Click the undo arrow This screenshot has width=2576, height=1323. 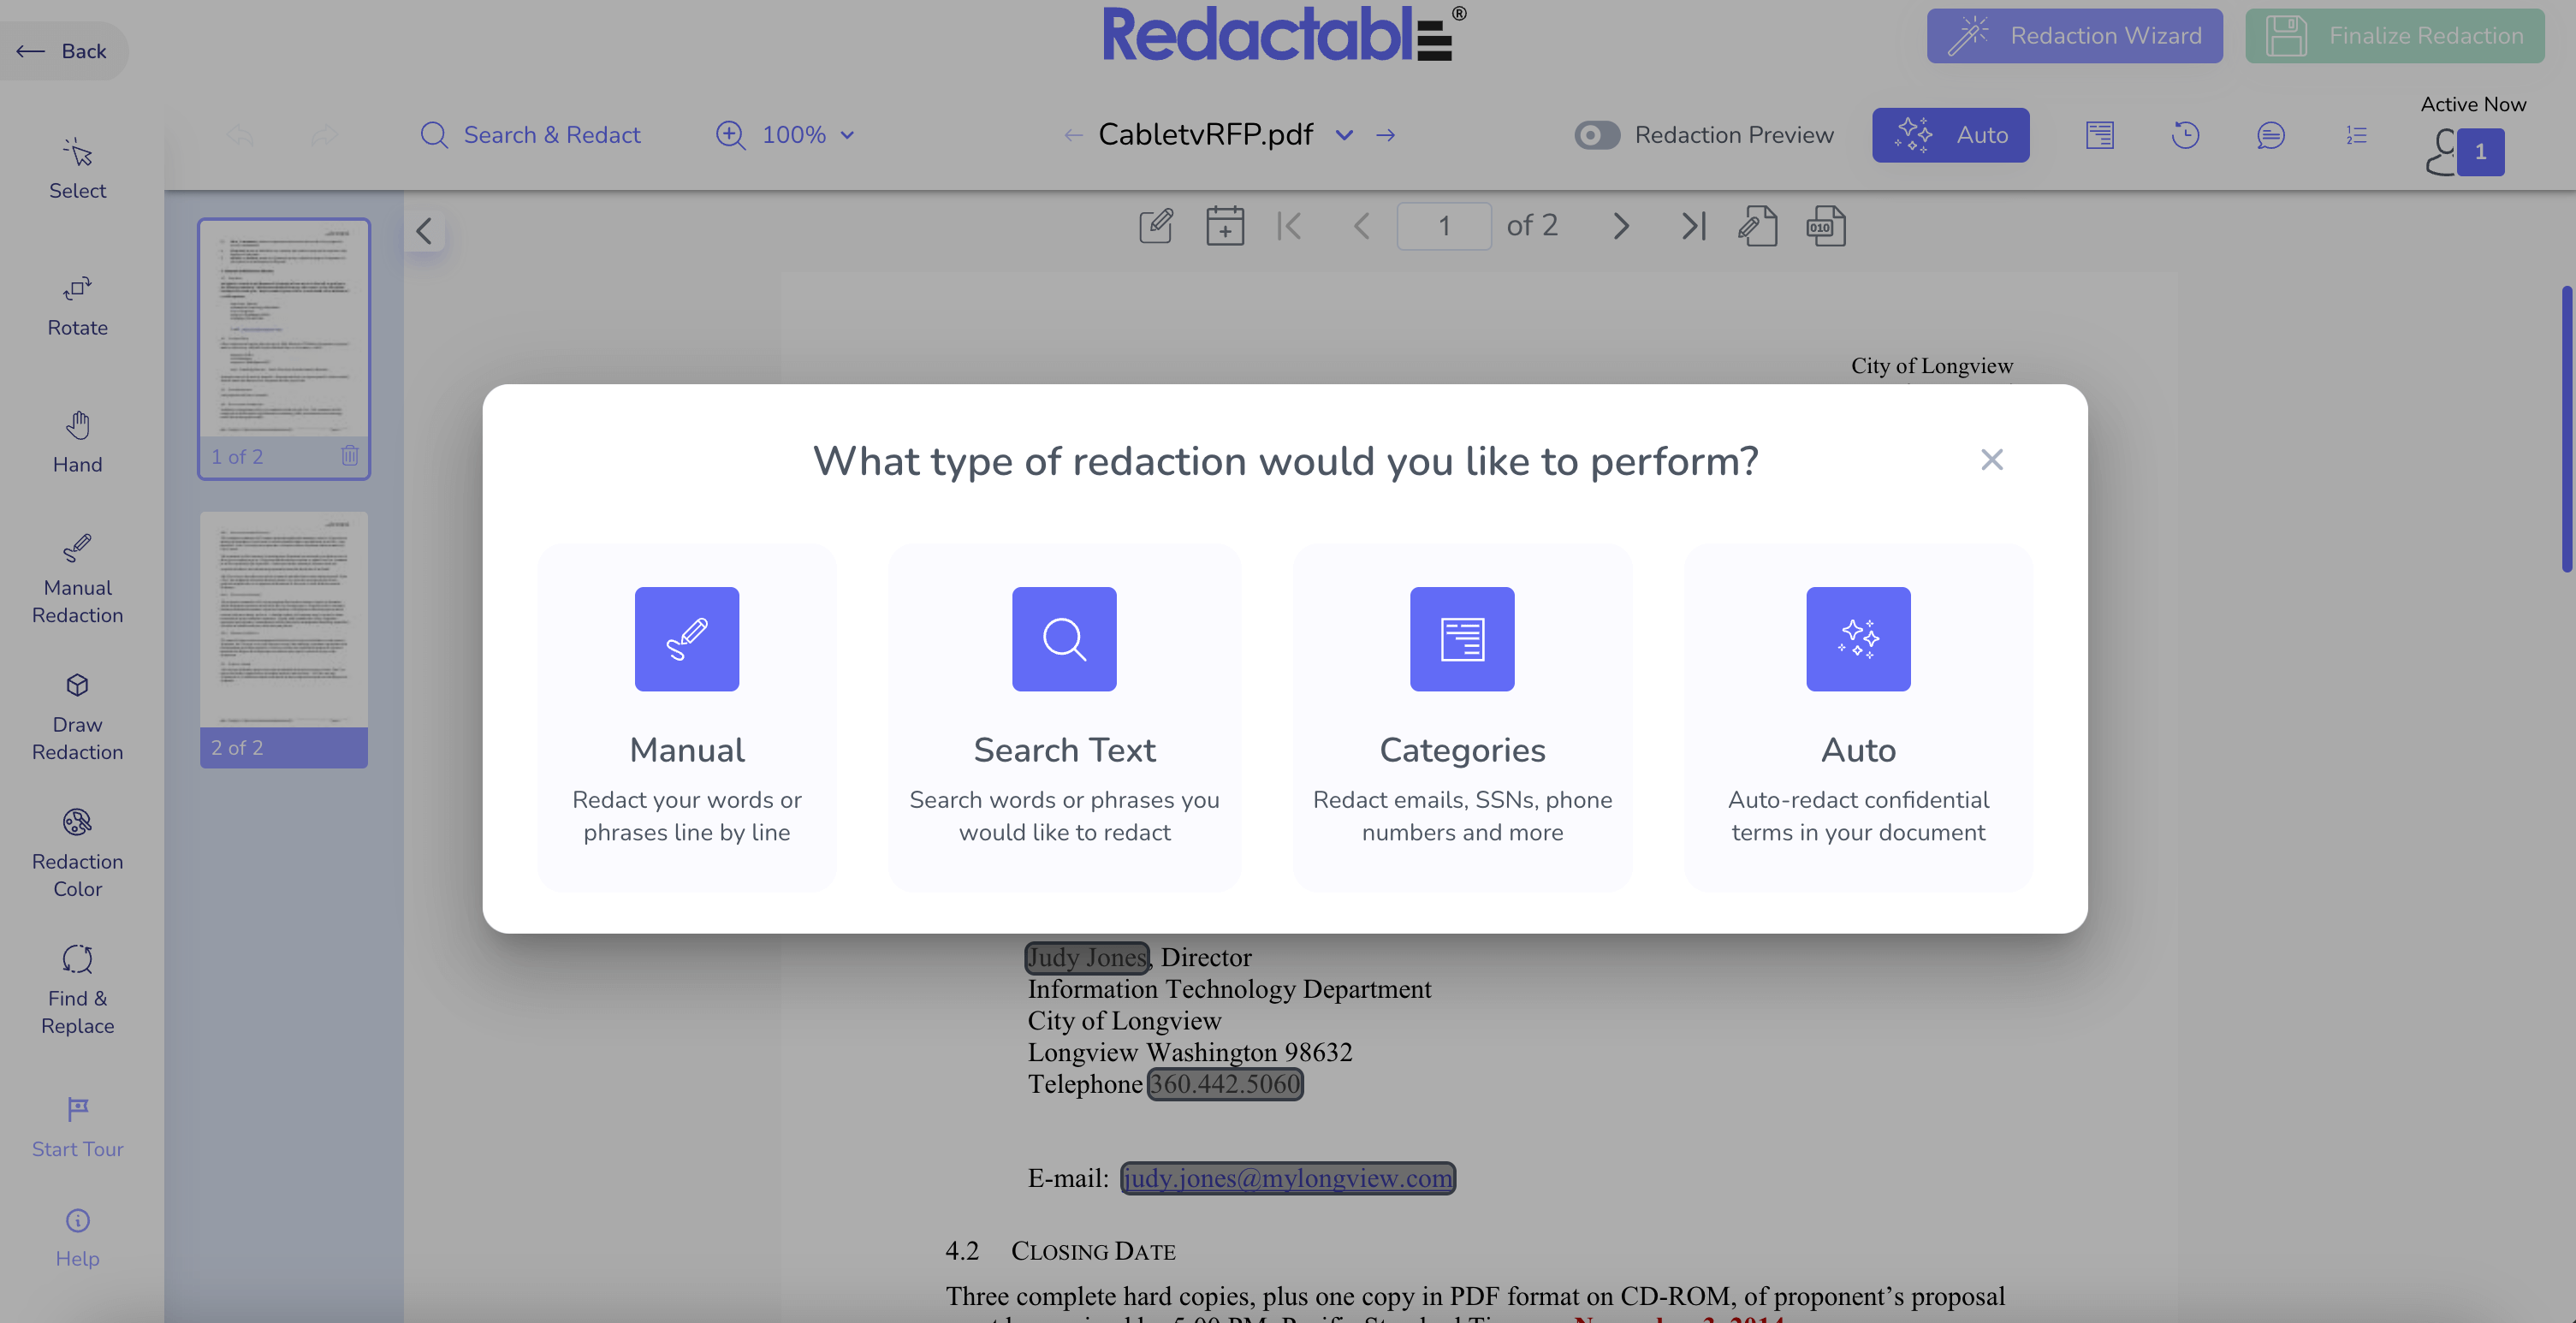240,135
